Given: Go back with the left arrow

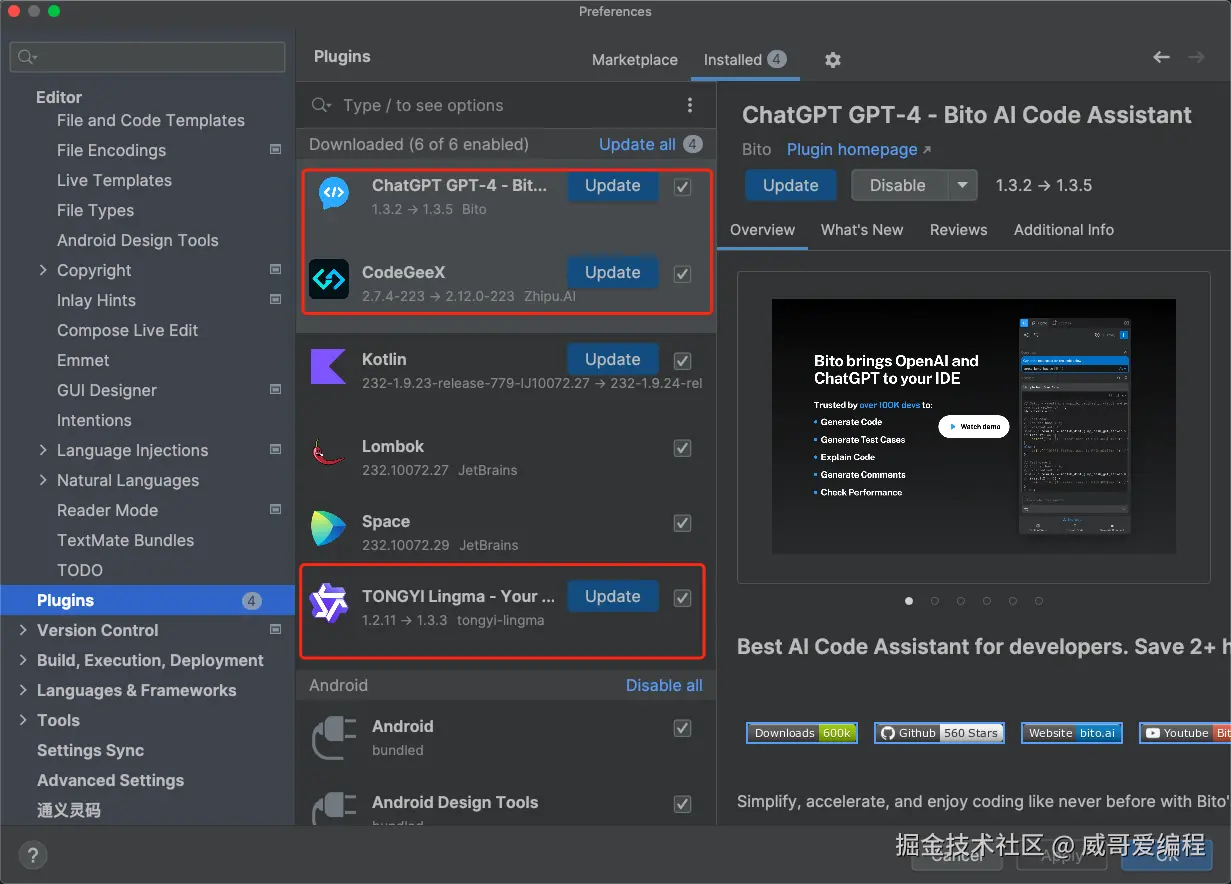Looking at the screenshot, I should [1161, 58].
